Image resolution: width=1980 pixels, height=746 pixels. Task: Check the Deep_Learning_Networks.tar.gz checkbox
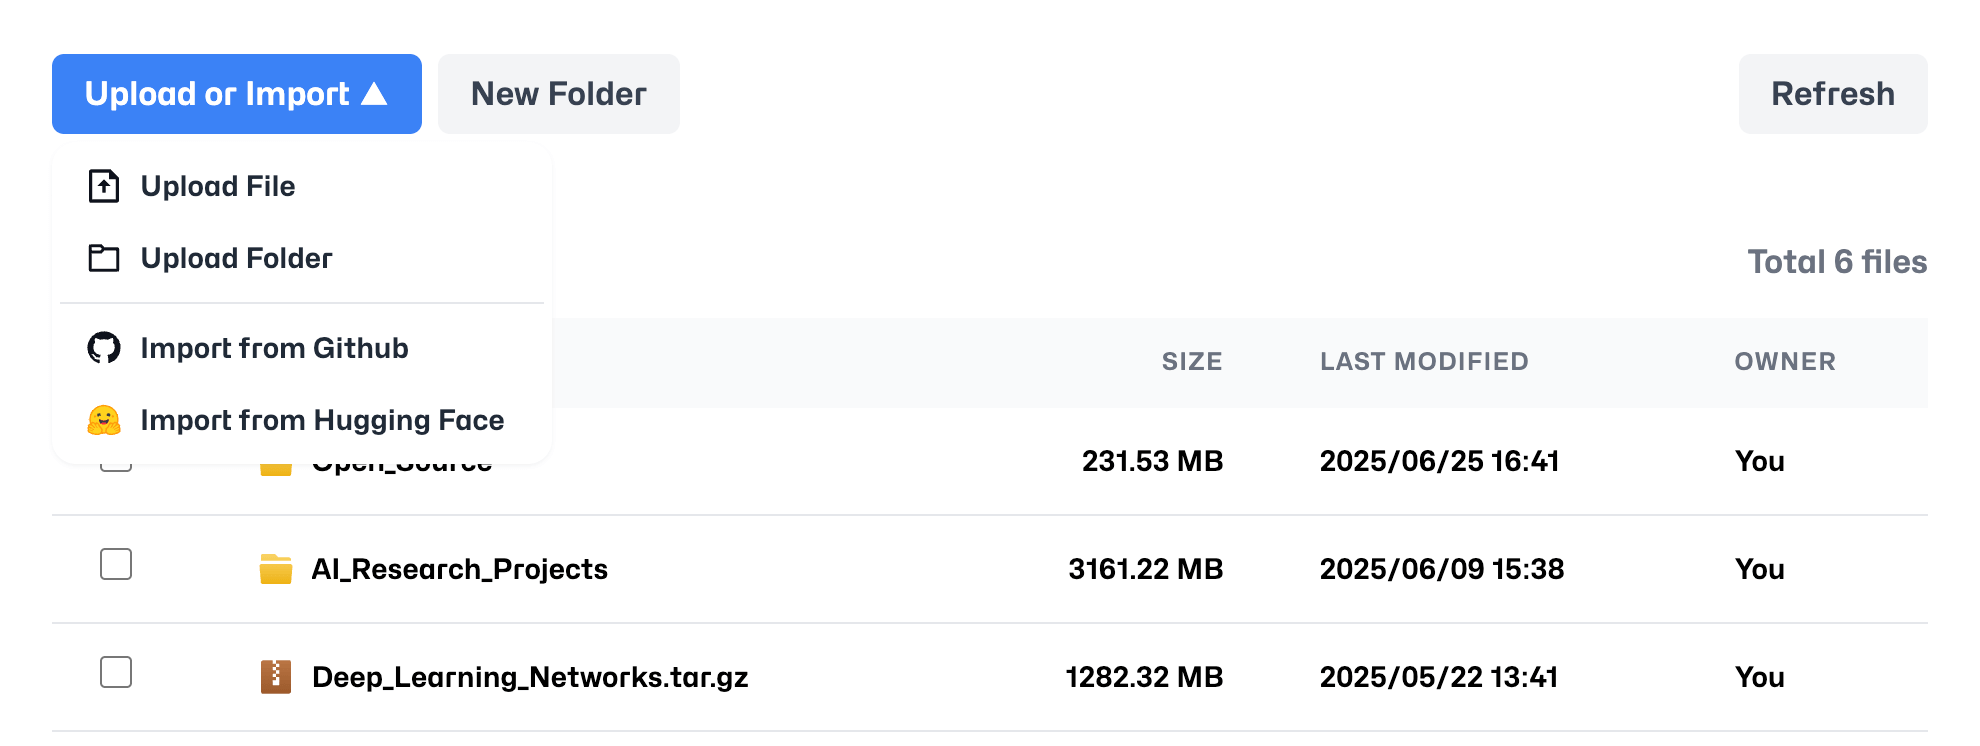click(116, 672)
